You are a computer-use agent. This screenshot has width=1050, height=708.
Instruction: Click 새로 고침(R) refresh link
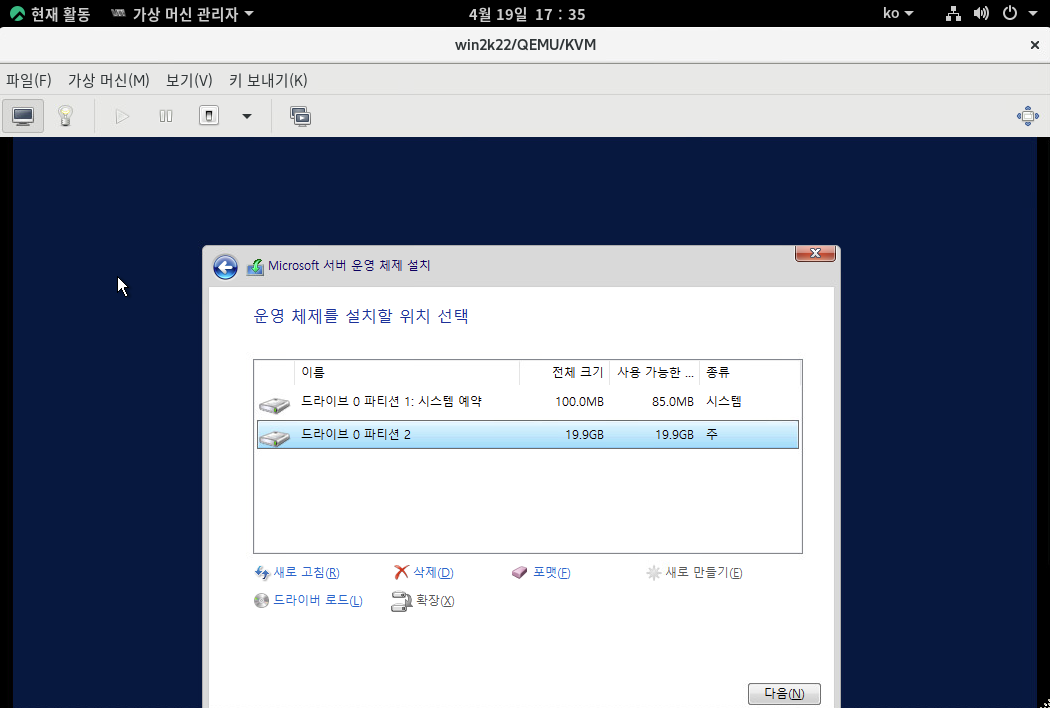click(306, 573)
